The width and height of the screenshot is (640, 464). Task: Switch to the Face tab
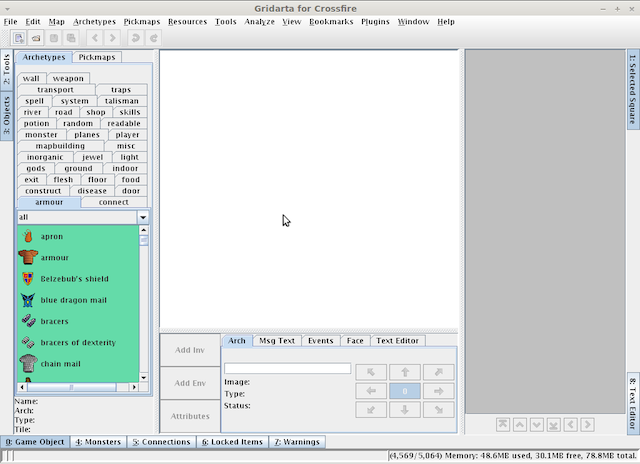pyautogui.click(x=355, y=341)
